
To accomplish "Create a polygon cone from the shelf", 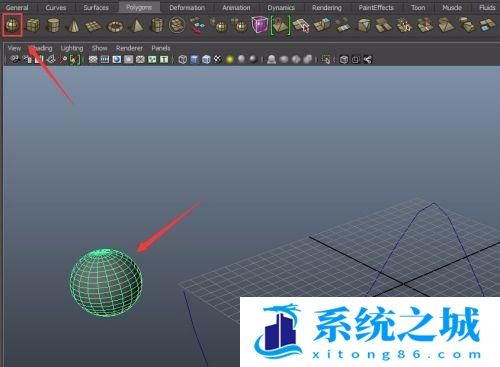I will [73, 26].
